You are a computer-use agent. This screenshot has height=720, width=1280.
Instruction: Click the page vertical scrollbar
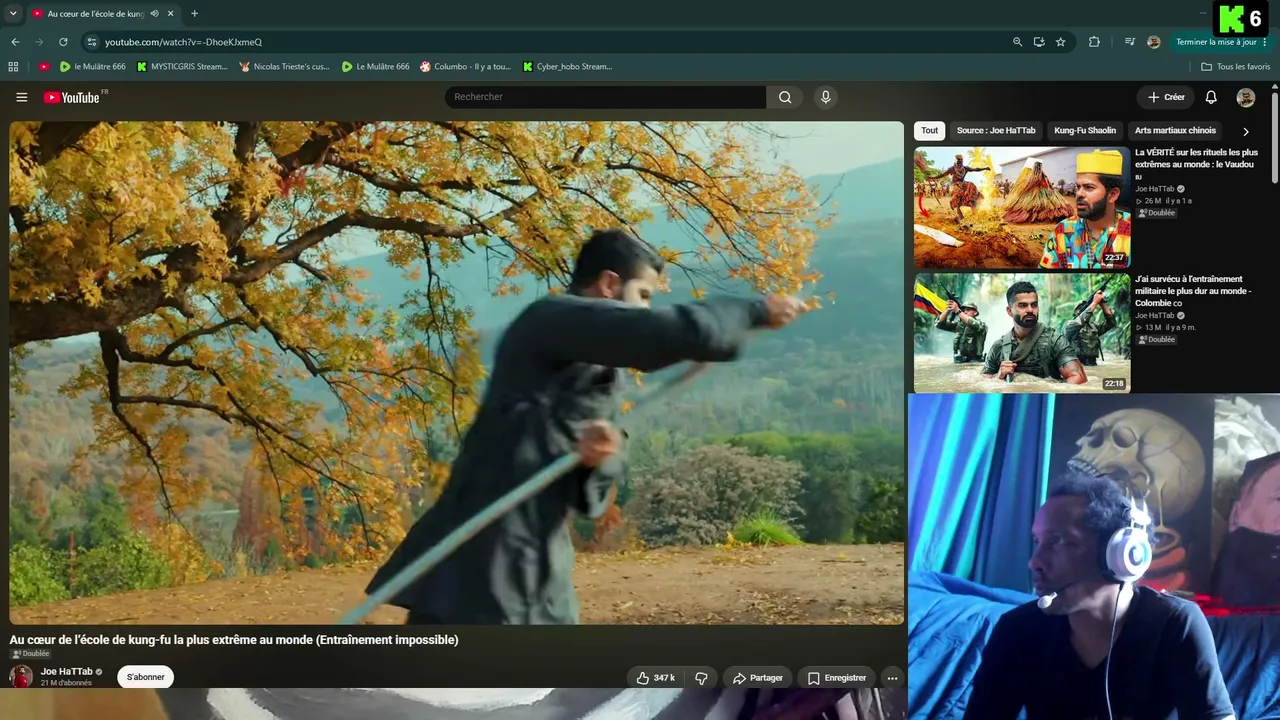coord(1275,138)
